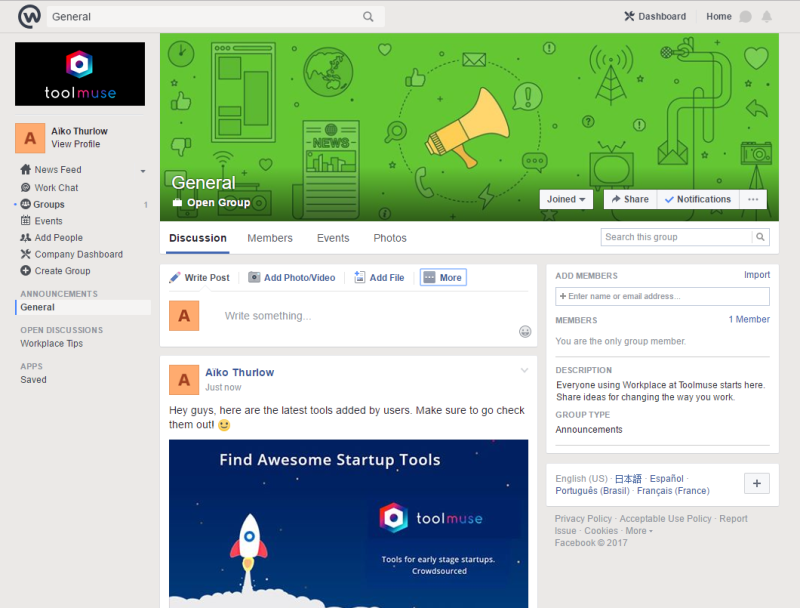
Task: Open the three-dot group options button
Action: click(753, 199)
